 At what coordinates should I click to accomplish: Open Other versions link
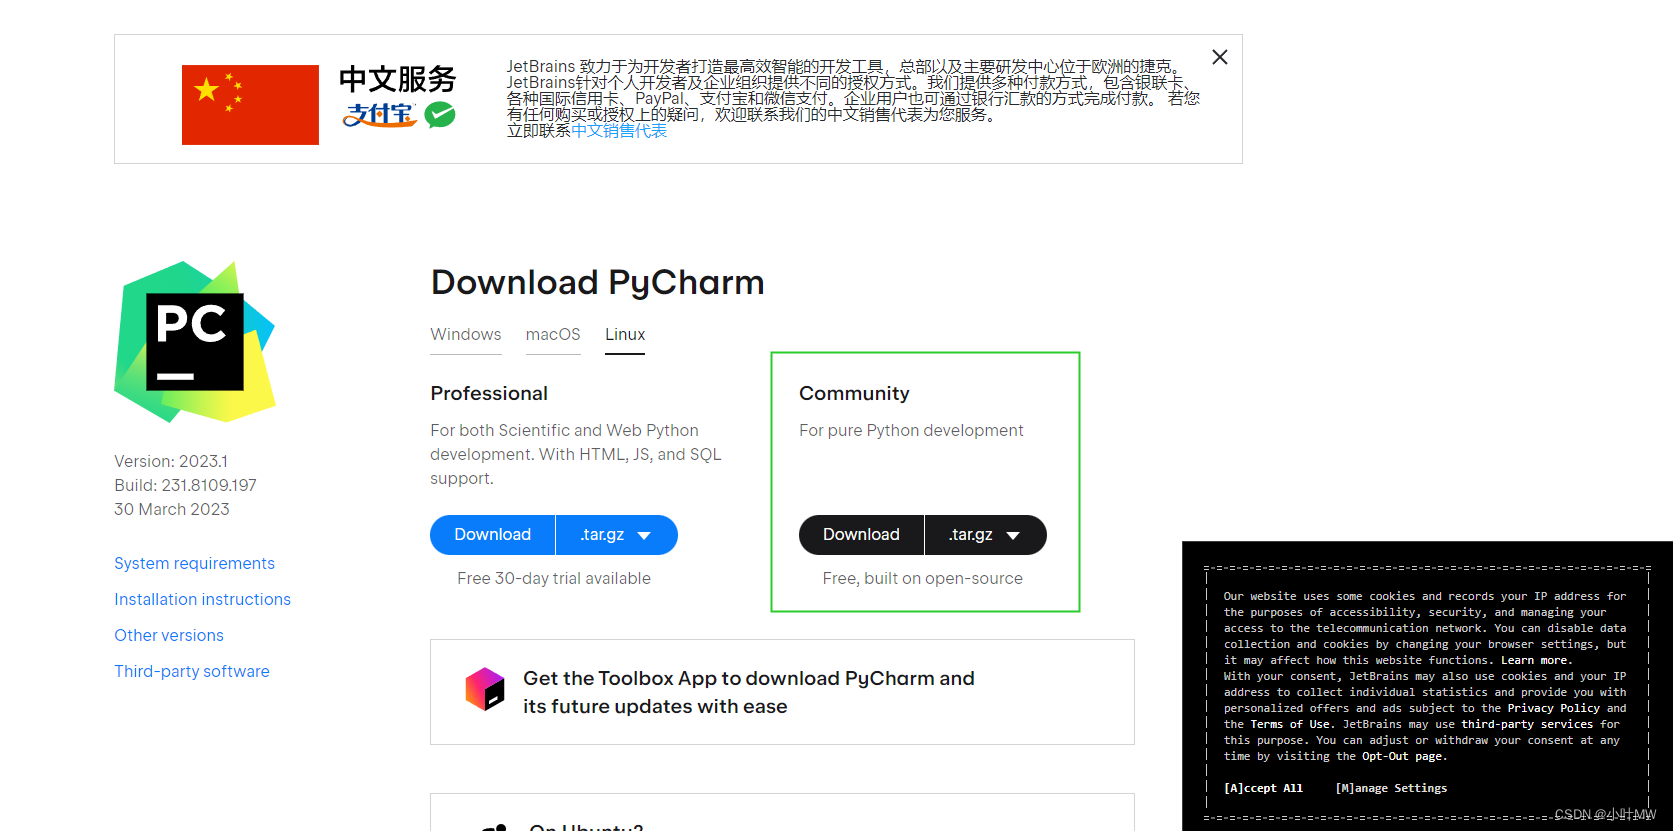(169, 635)
